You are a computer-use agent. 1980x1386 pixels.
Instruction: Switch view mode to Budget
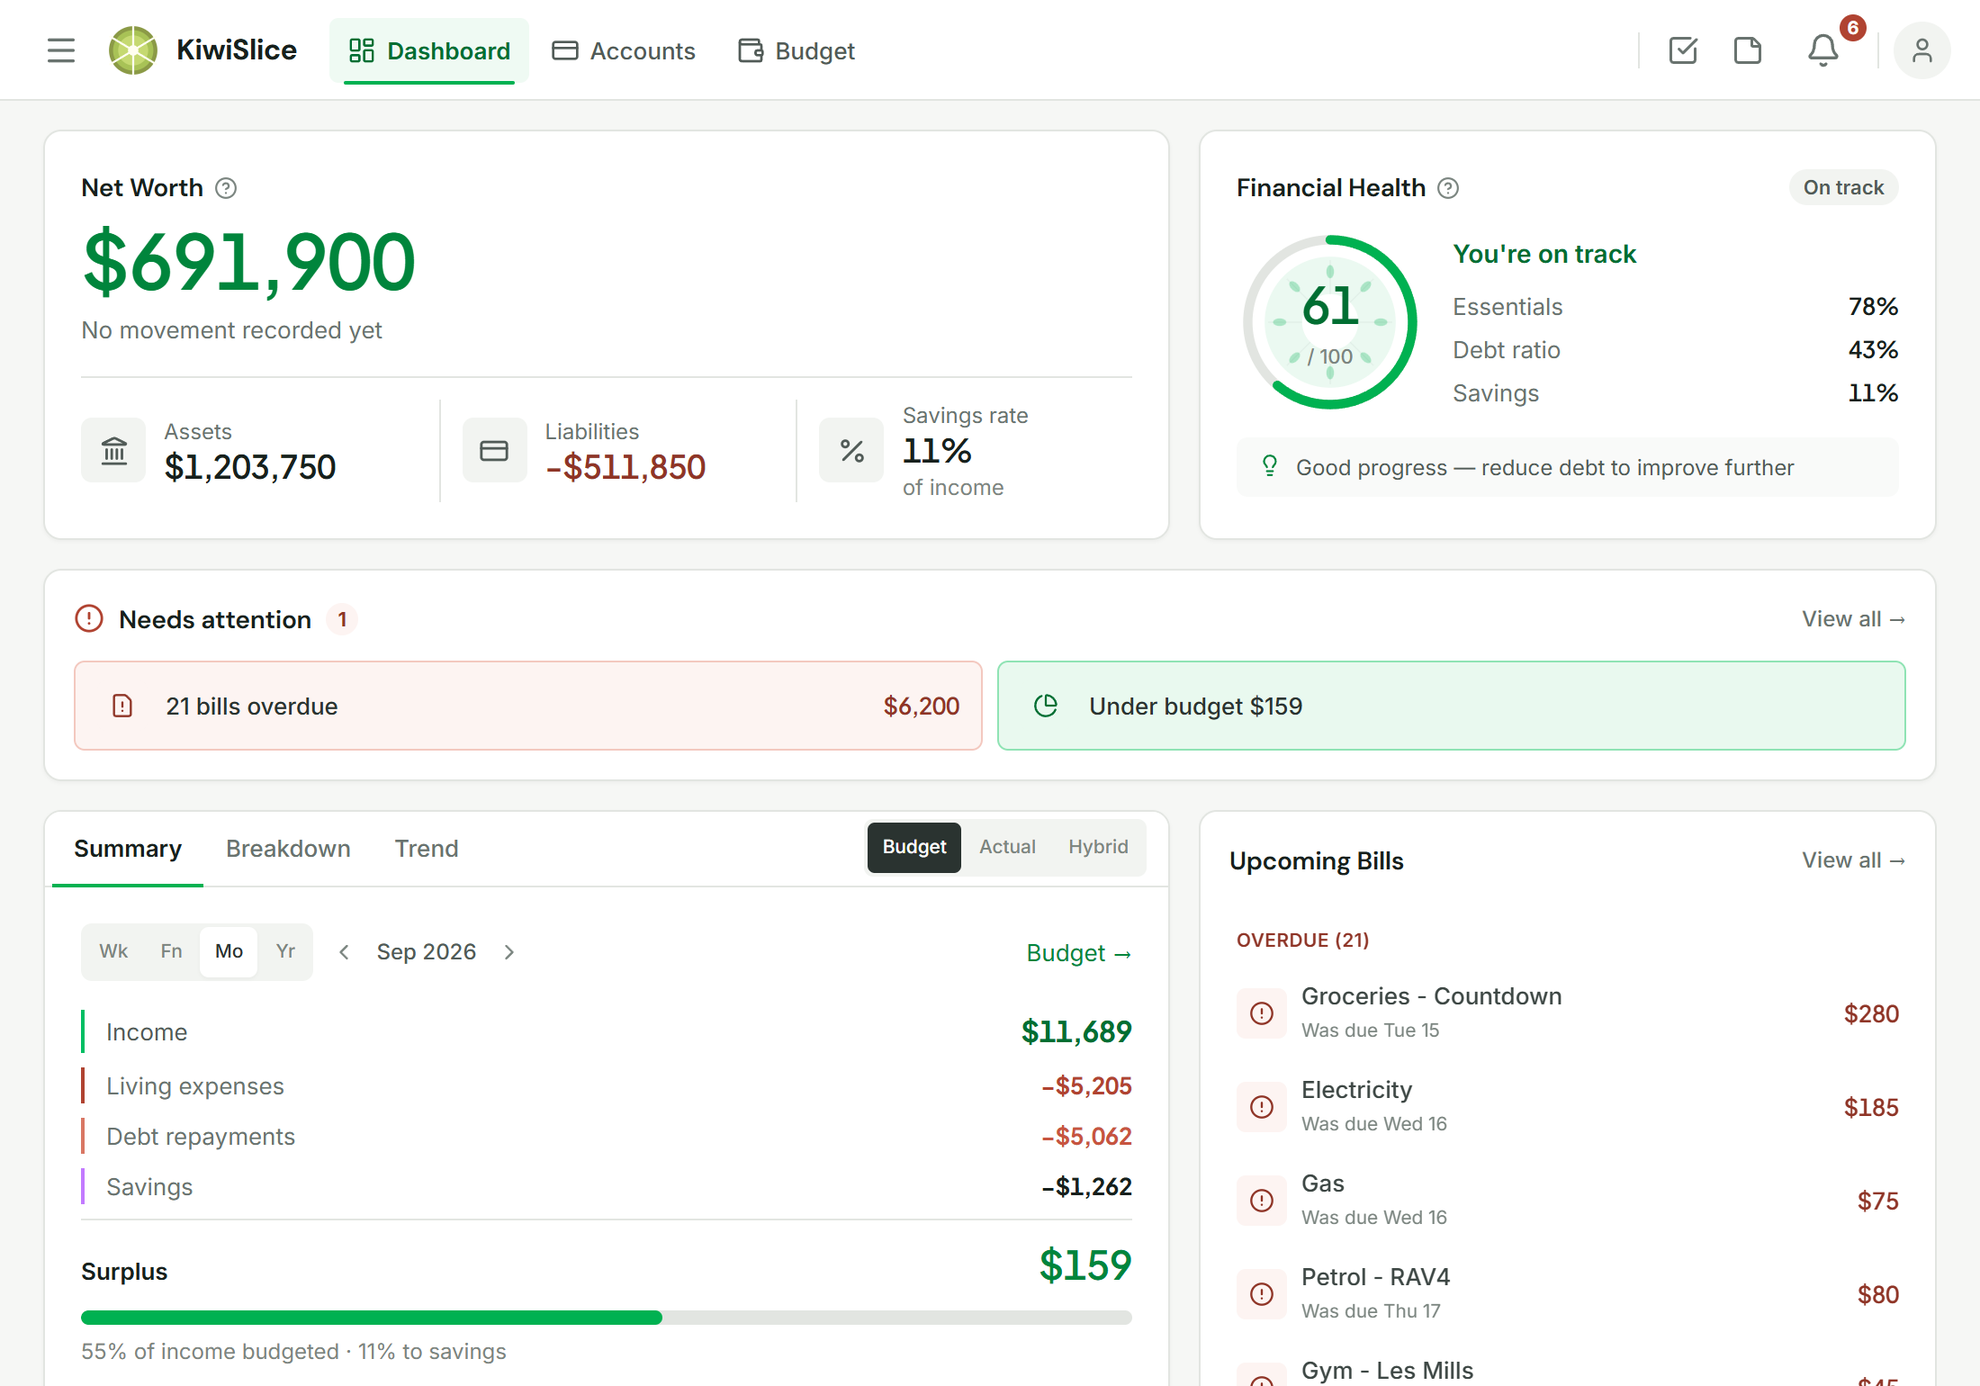pyautogui.click(x=914, y=847)
